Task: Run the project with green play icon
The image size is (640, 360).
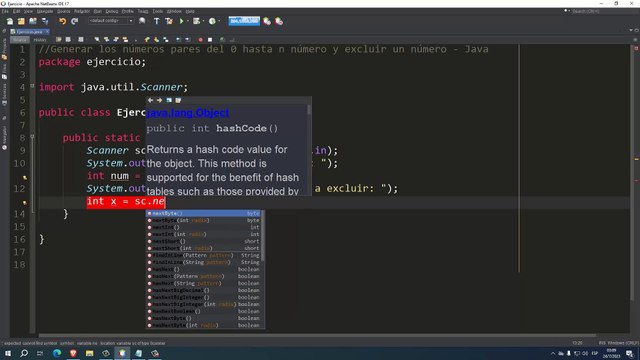Action: click(181, 21)
